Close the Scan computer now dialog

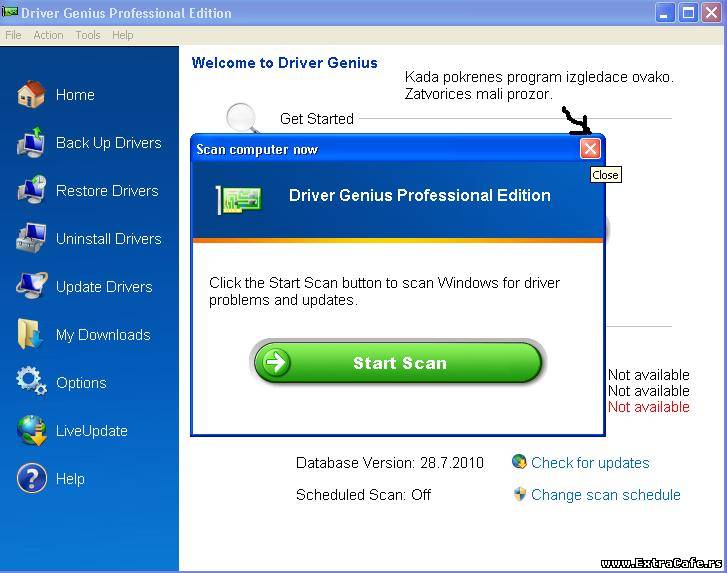590,149
